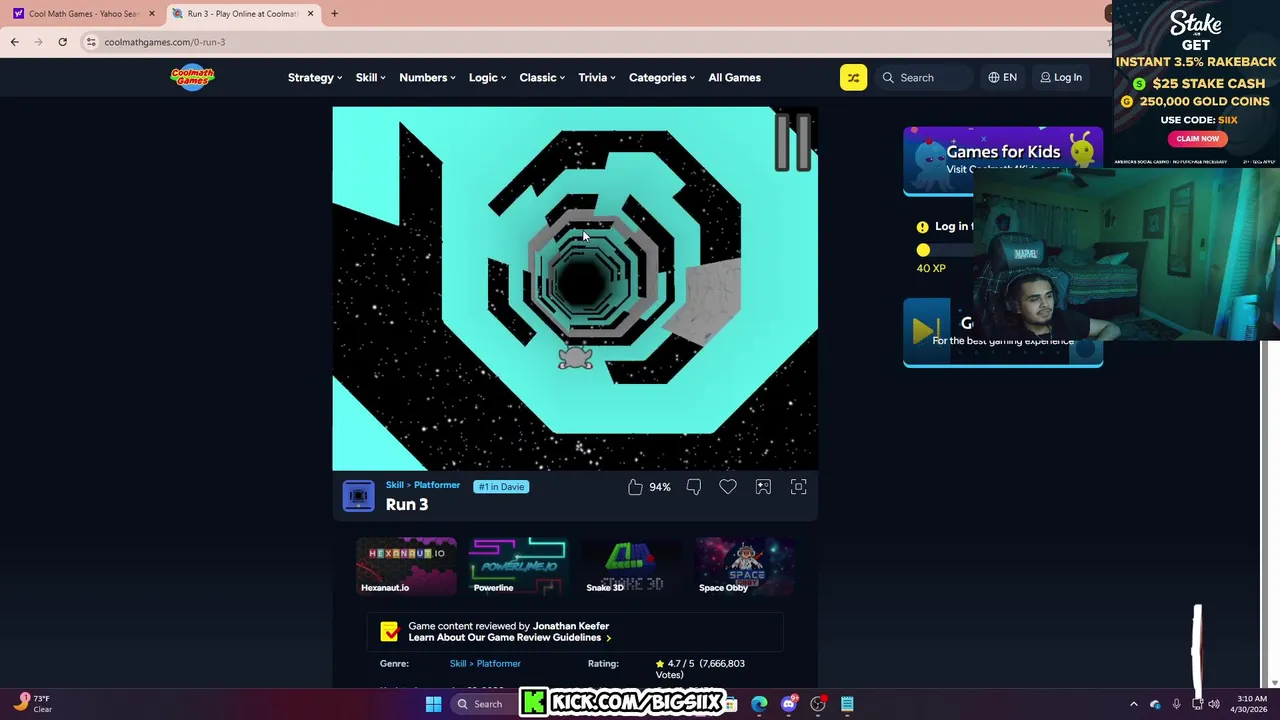Reload the current page

point(62,42)
